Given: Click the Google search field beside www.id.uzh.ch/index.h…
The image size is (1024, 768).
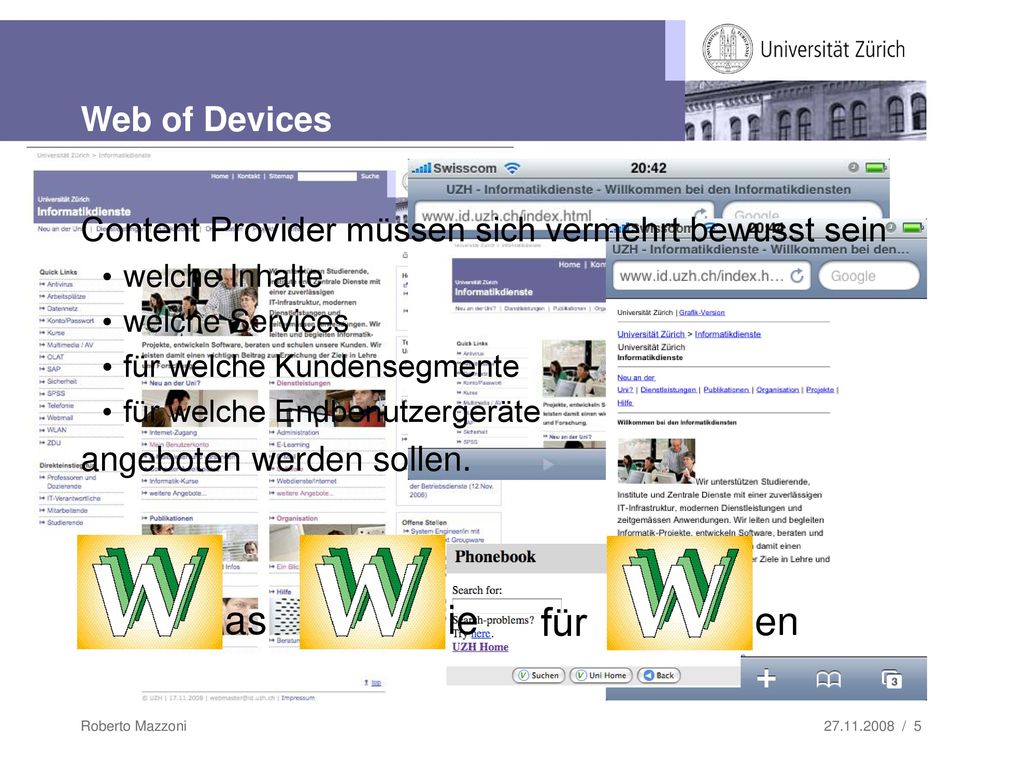Looking at the screenshot, I should (869, 276).
